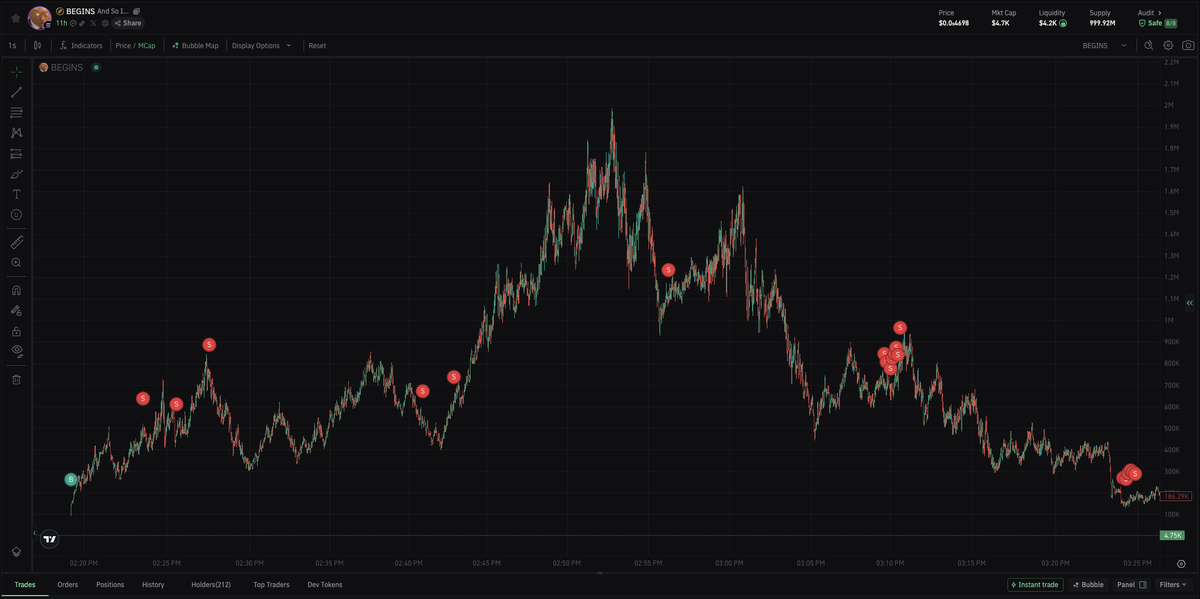Click the Share button
The height and width of the screenshot is (599, 1200).
click(128, 23)
